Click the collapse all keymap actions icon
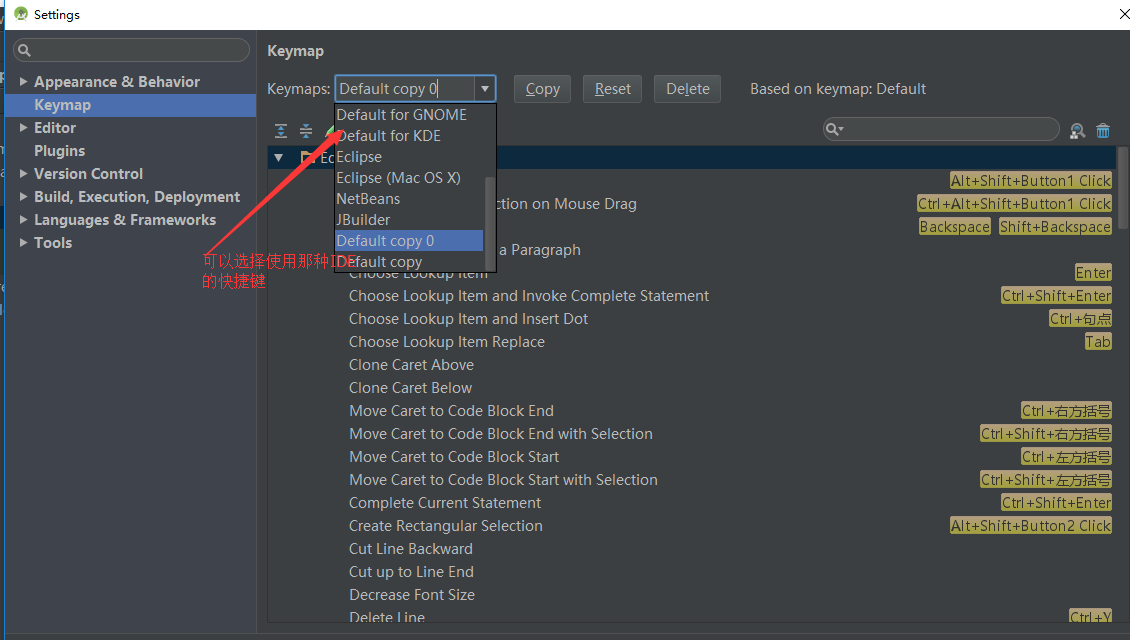 [x=306, y=131]
